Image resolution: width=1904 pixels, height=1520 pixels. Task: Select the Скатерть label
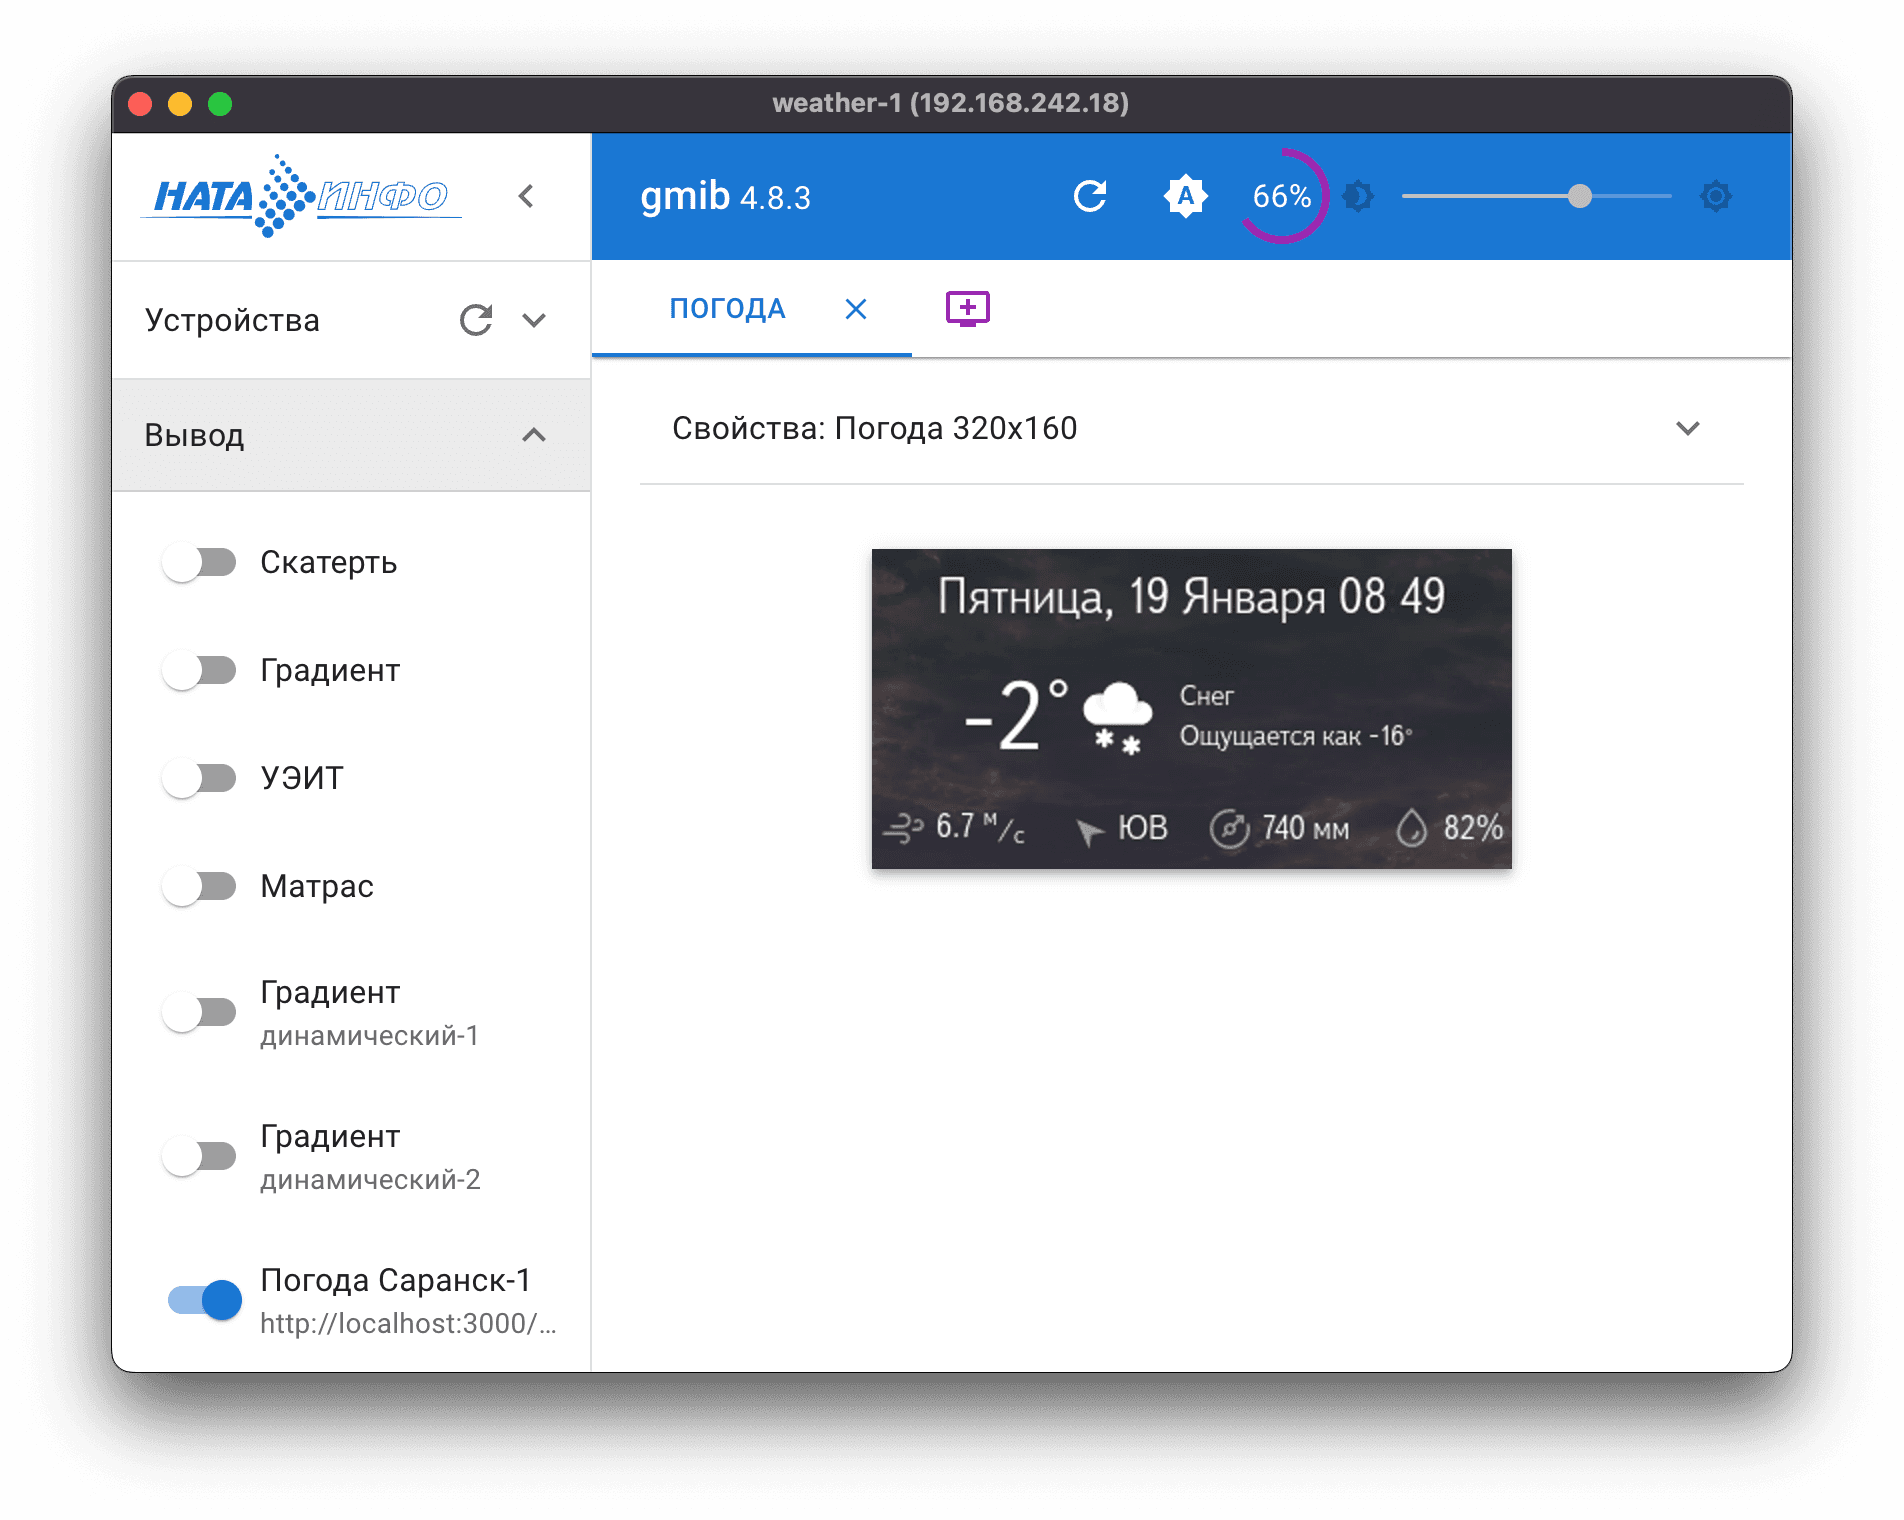[329, 562]
